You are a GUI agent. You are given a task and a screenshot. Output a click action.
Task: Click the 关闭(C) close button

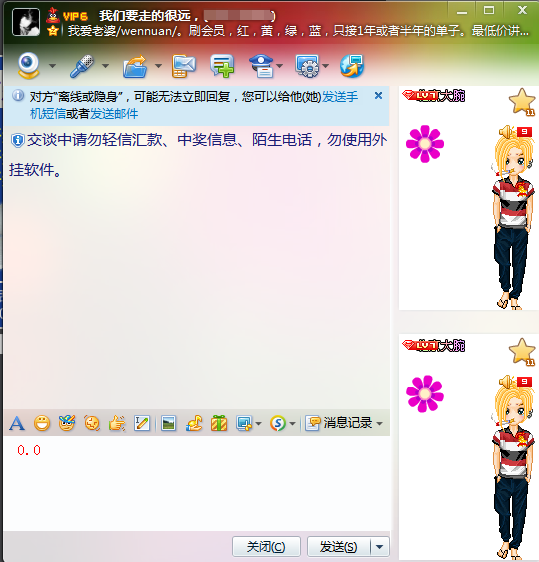266,547
